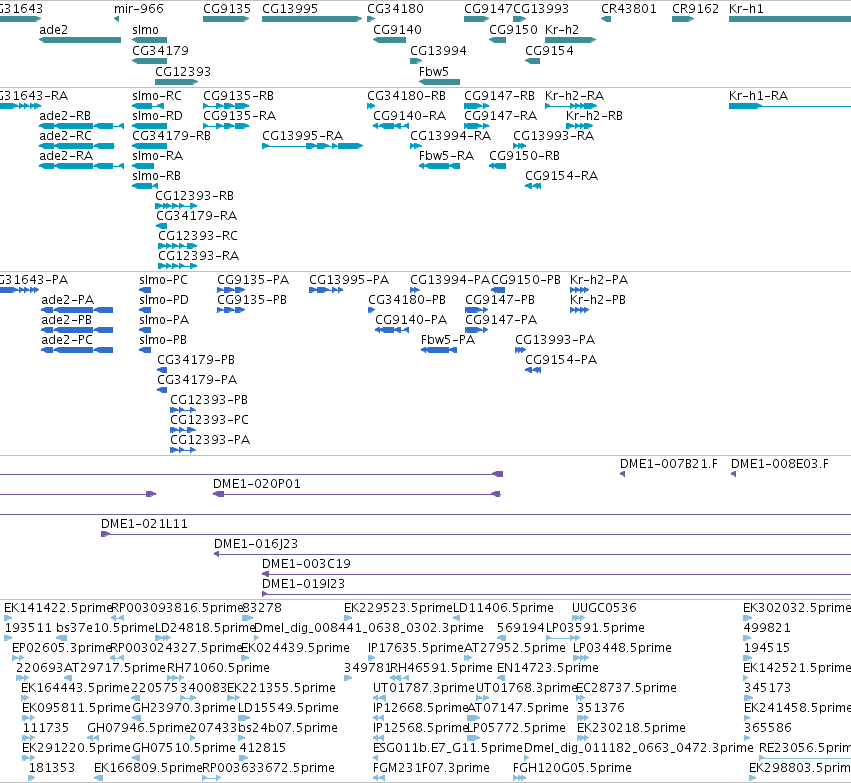Click transcript CG9154-RA

click(x=561, y=176)
